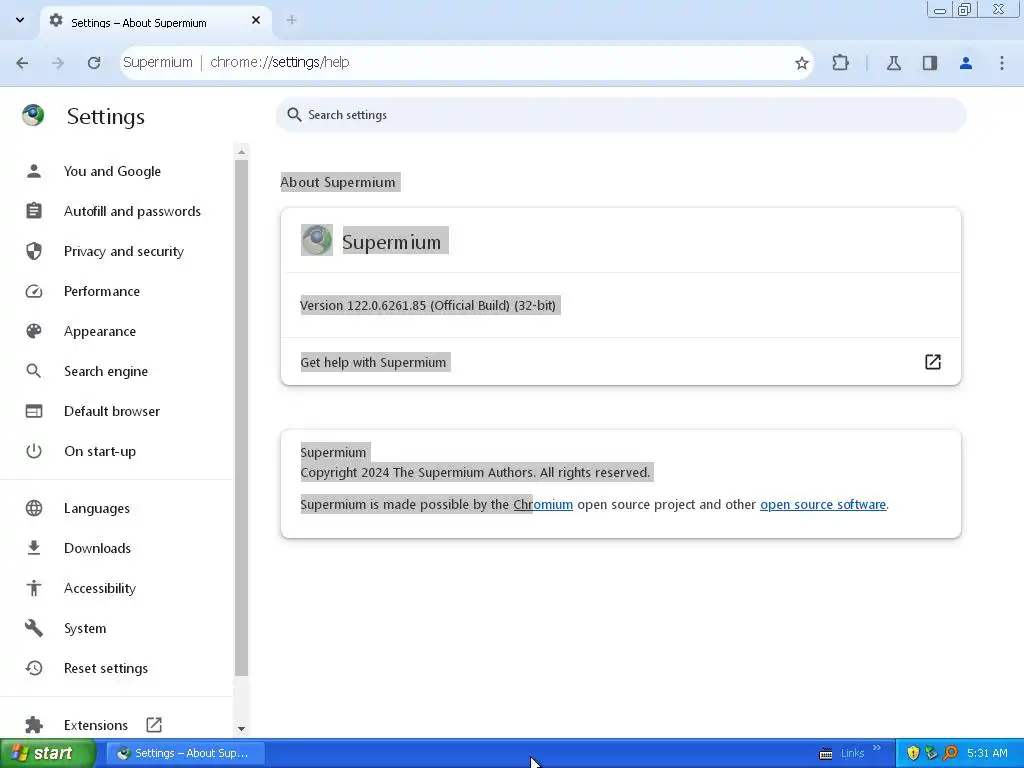The height and width of the screenshot is (768, 1024).
Task: Click the window icon for Default browser
Action: pos(34,411)
